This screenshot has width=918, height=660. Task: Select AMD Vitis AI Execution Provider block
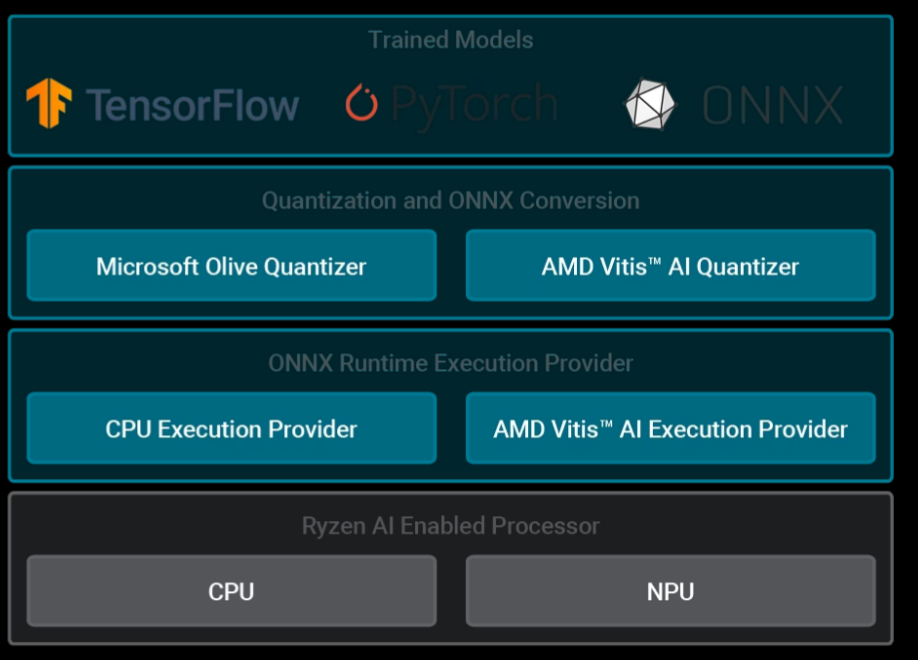point(671,428)
